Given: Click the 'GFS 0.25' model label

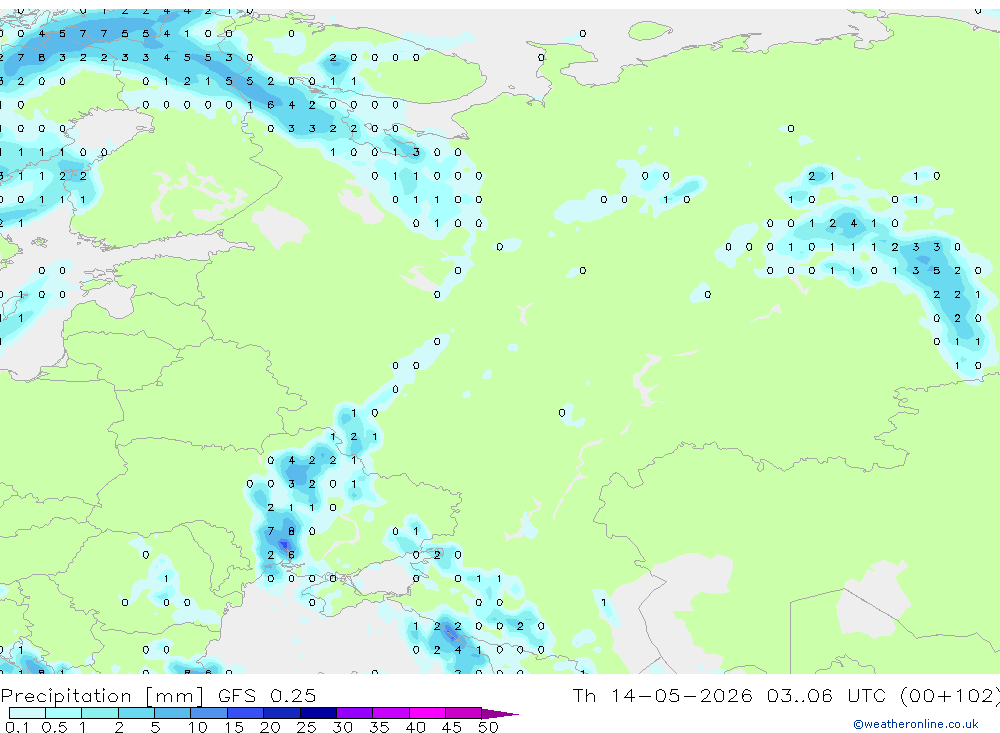Looking at the screenshot, I should [x=267, y=695].
